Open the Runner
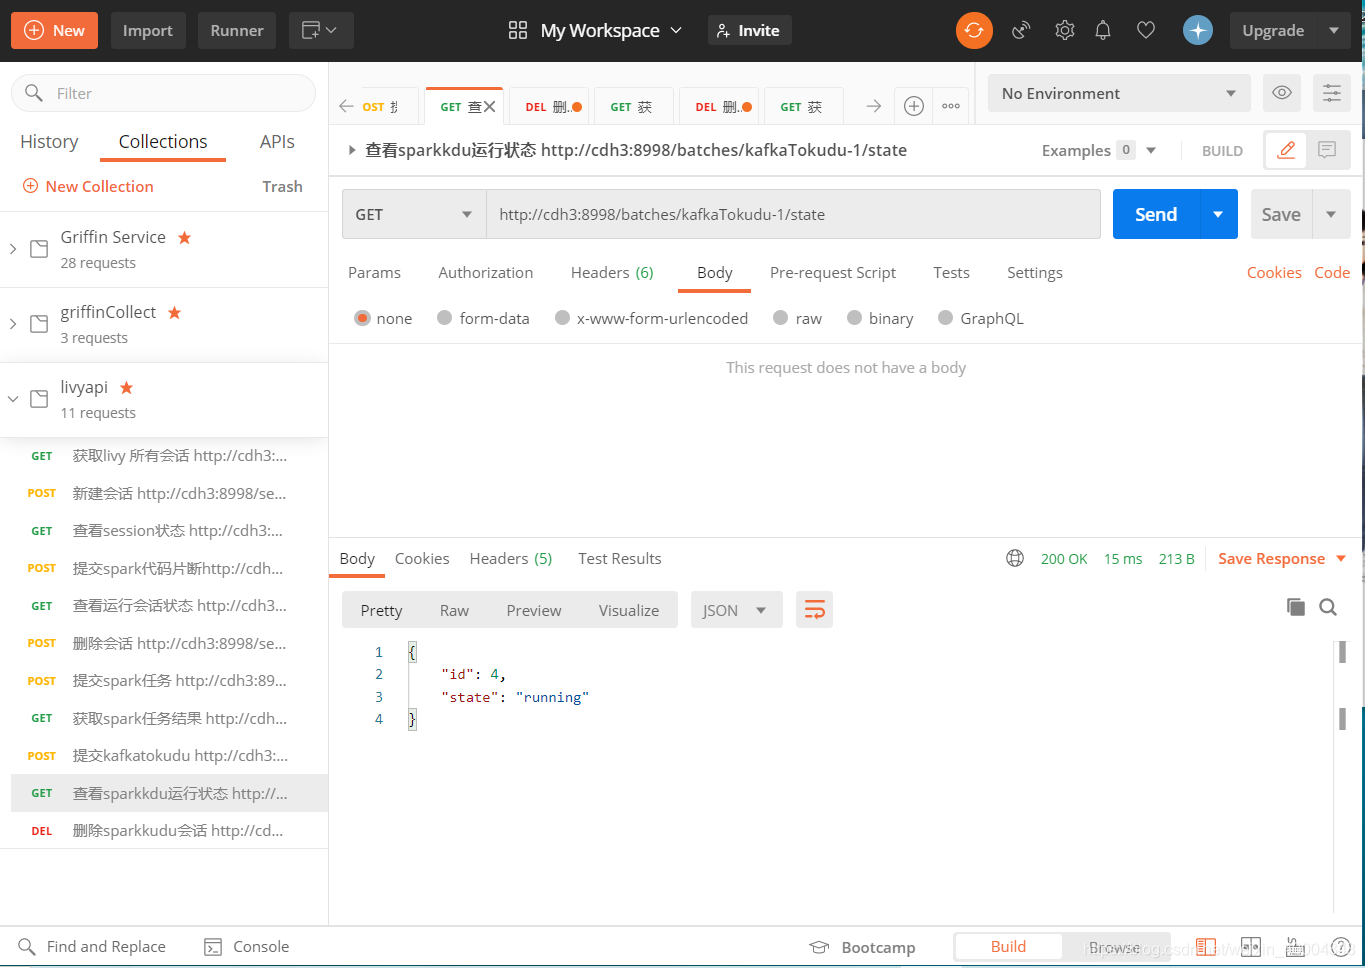This screenshot has height=968, width=1365. coord(237,30)
